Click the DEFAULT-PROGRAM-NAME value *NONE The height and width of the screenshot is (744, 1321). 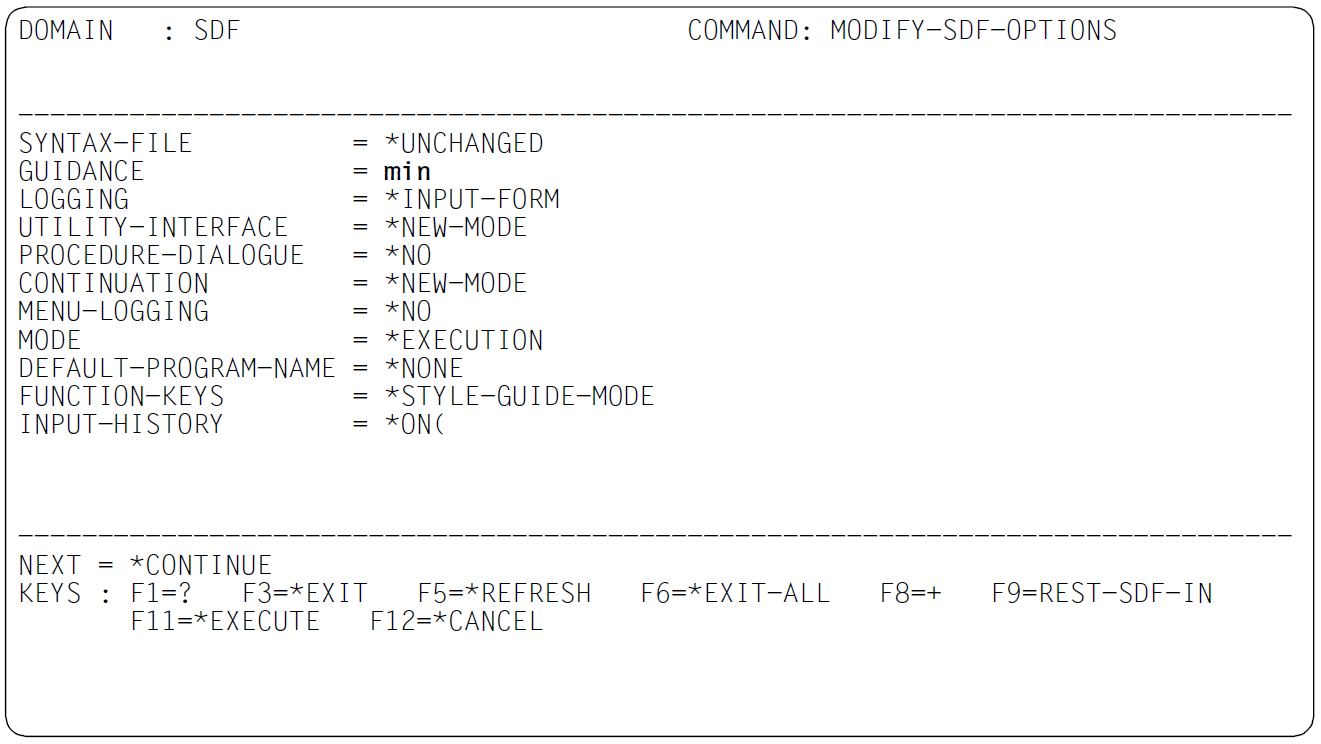(x=424, y=368)
